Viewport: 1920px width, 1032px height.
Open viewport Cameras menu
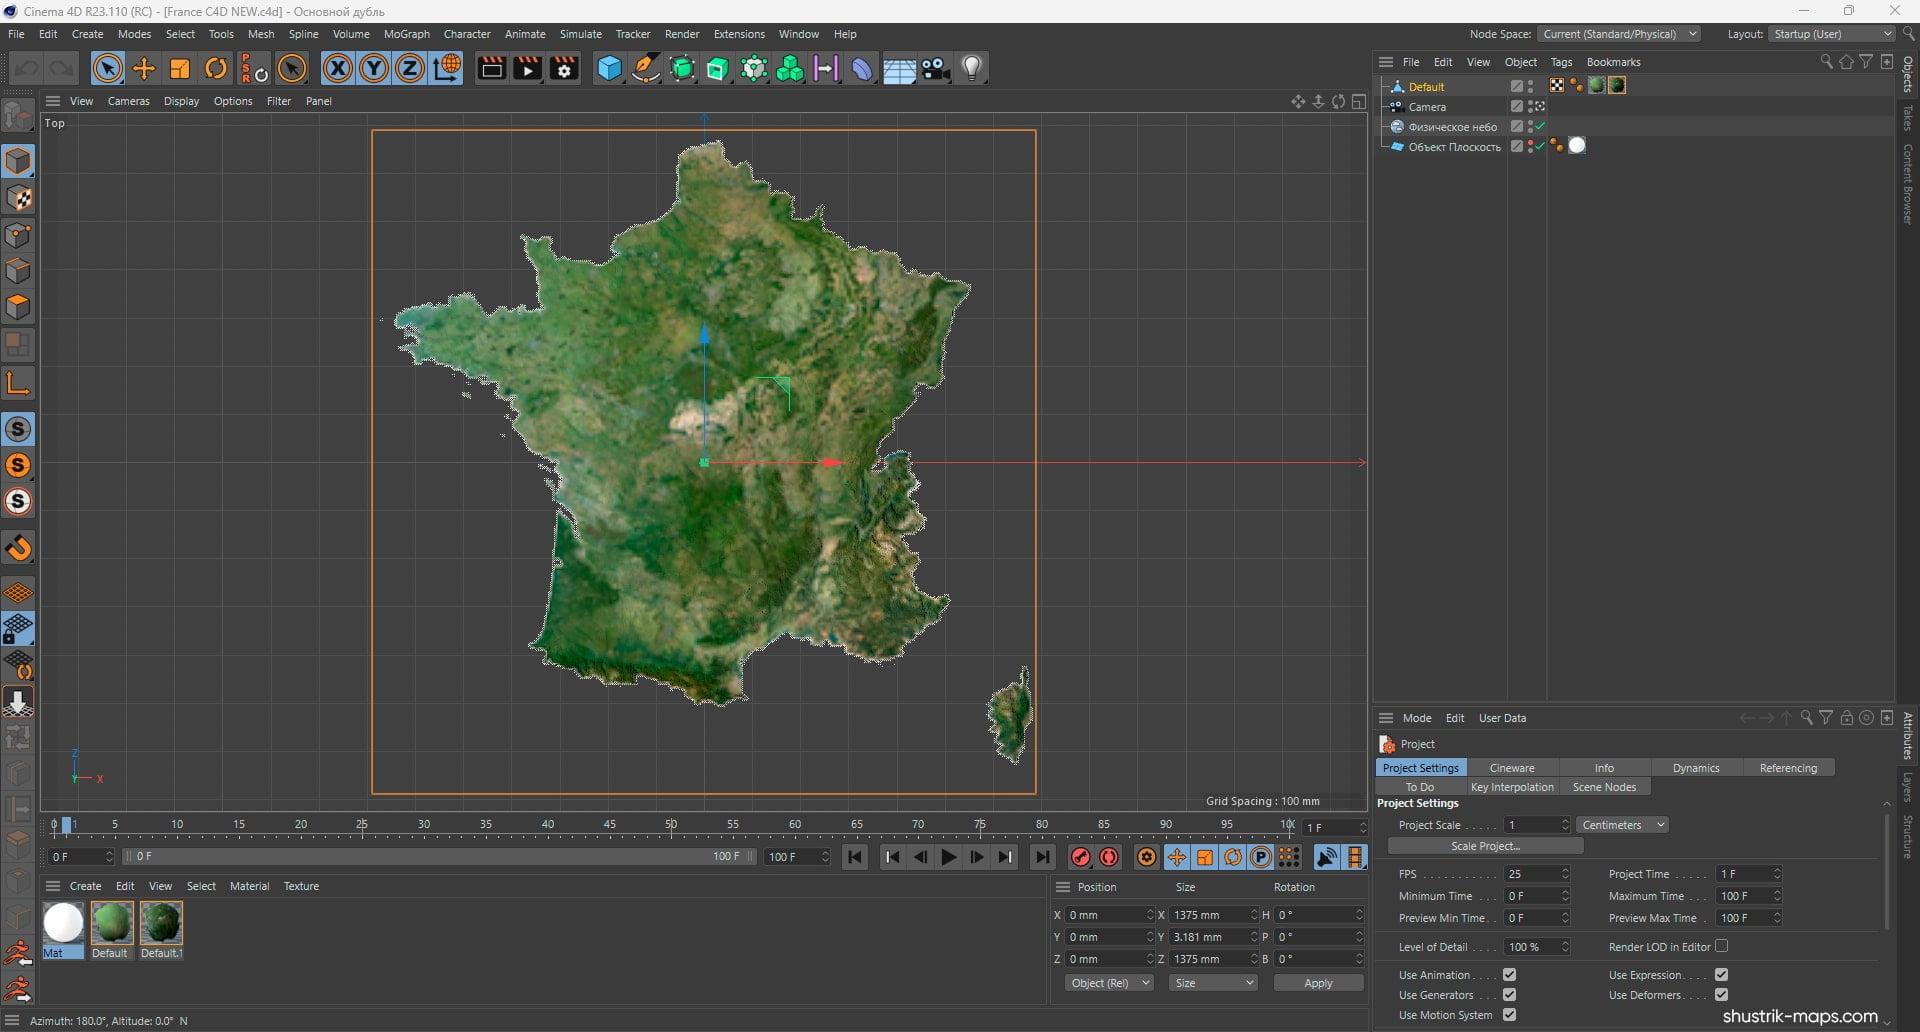tap(128, 101)
